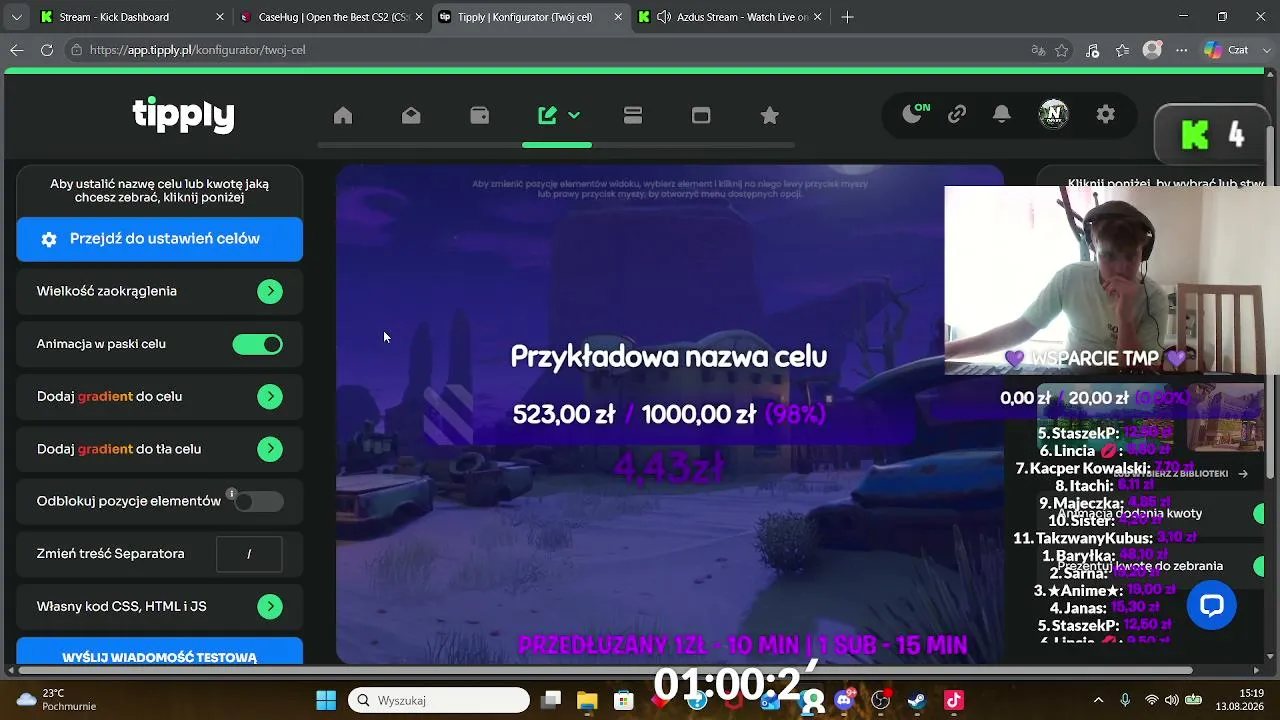Image resolution: width=1280 pixels, height=720 pixels.
Task: Open the window panel icon in Tipply nav
Action: pos(701,116)
